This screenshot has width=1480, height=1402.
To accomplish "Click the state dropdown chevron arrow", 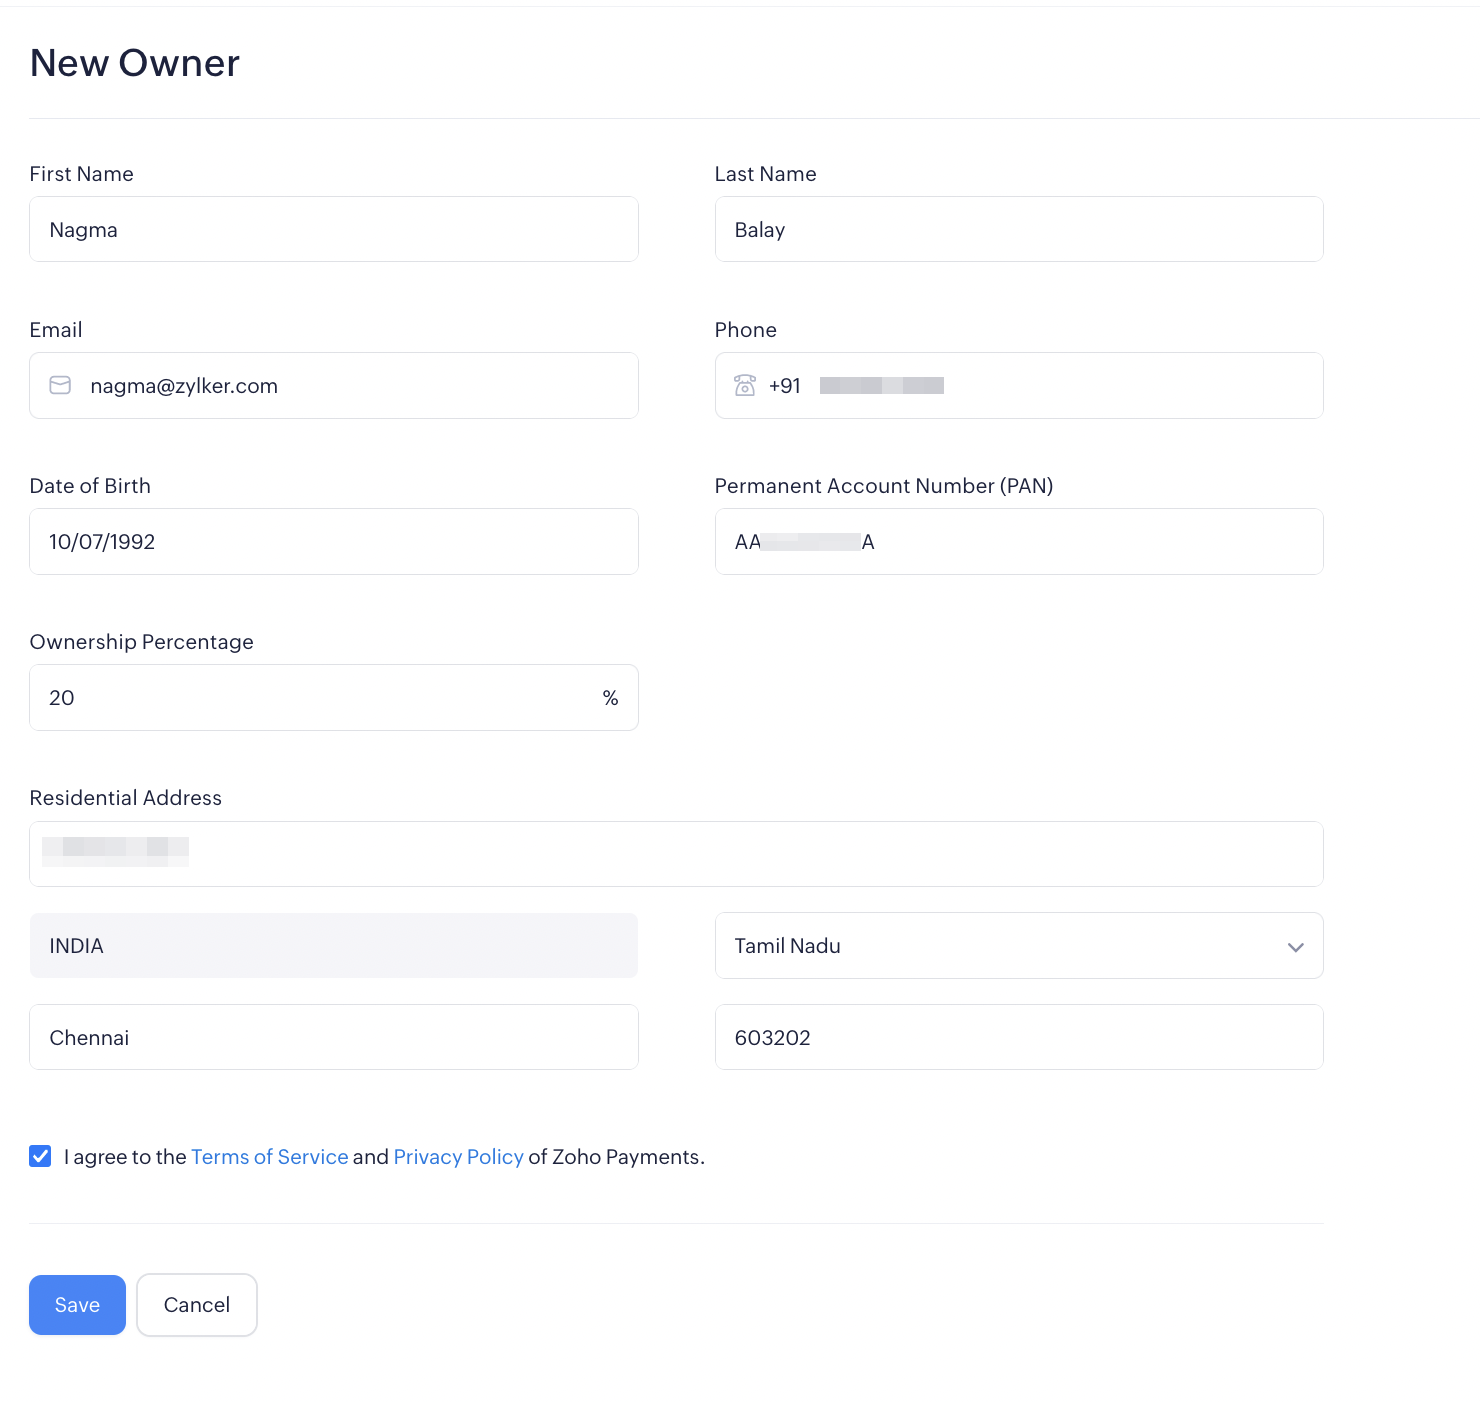I will tap(1296, 947).
